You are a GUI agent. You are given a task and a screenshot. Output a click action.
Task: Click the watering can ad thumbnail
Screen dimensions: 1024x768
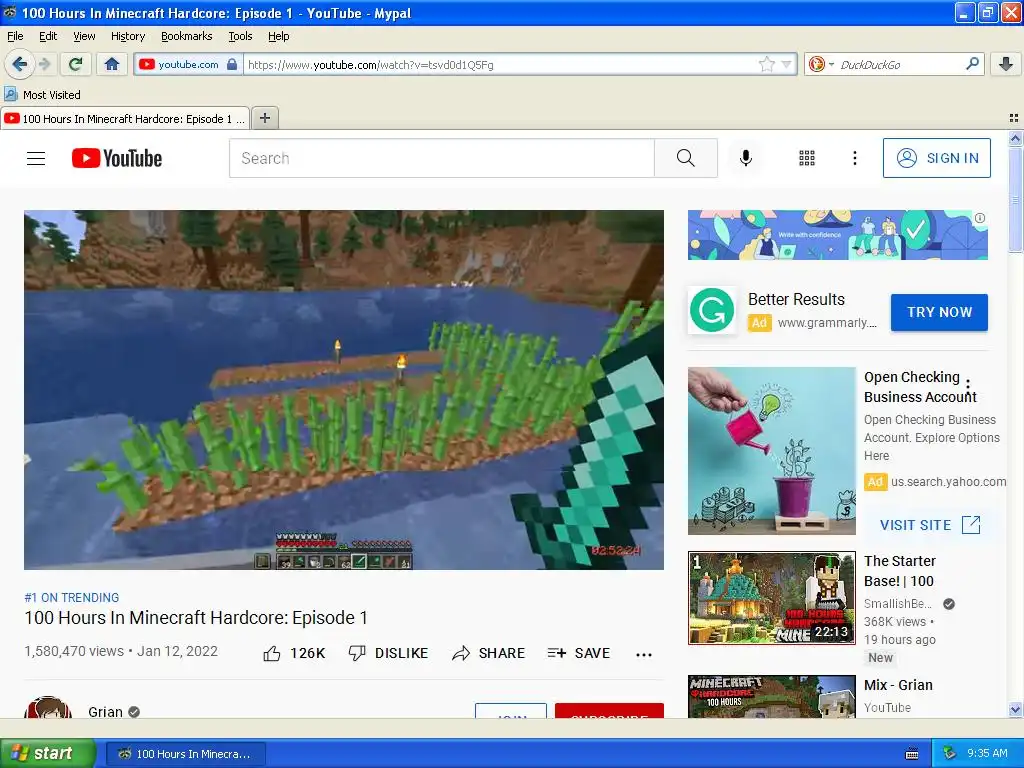pos(771,451)
